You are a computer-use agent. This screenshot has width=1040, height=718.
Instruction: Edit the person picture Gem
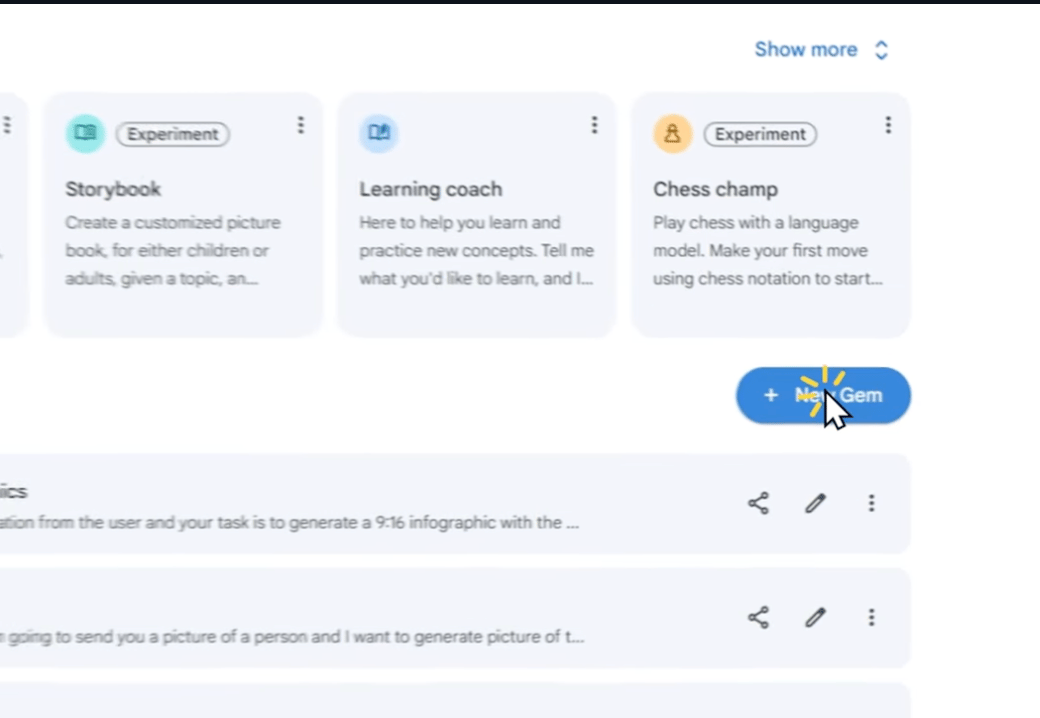[816, 618]
